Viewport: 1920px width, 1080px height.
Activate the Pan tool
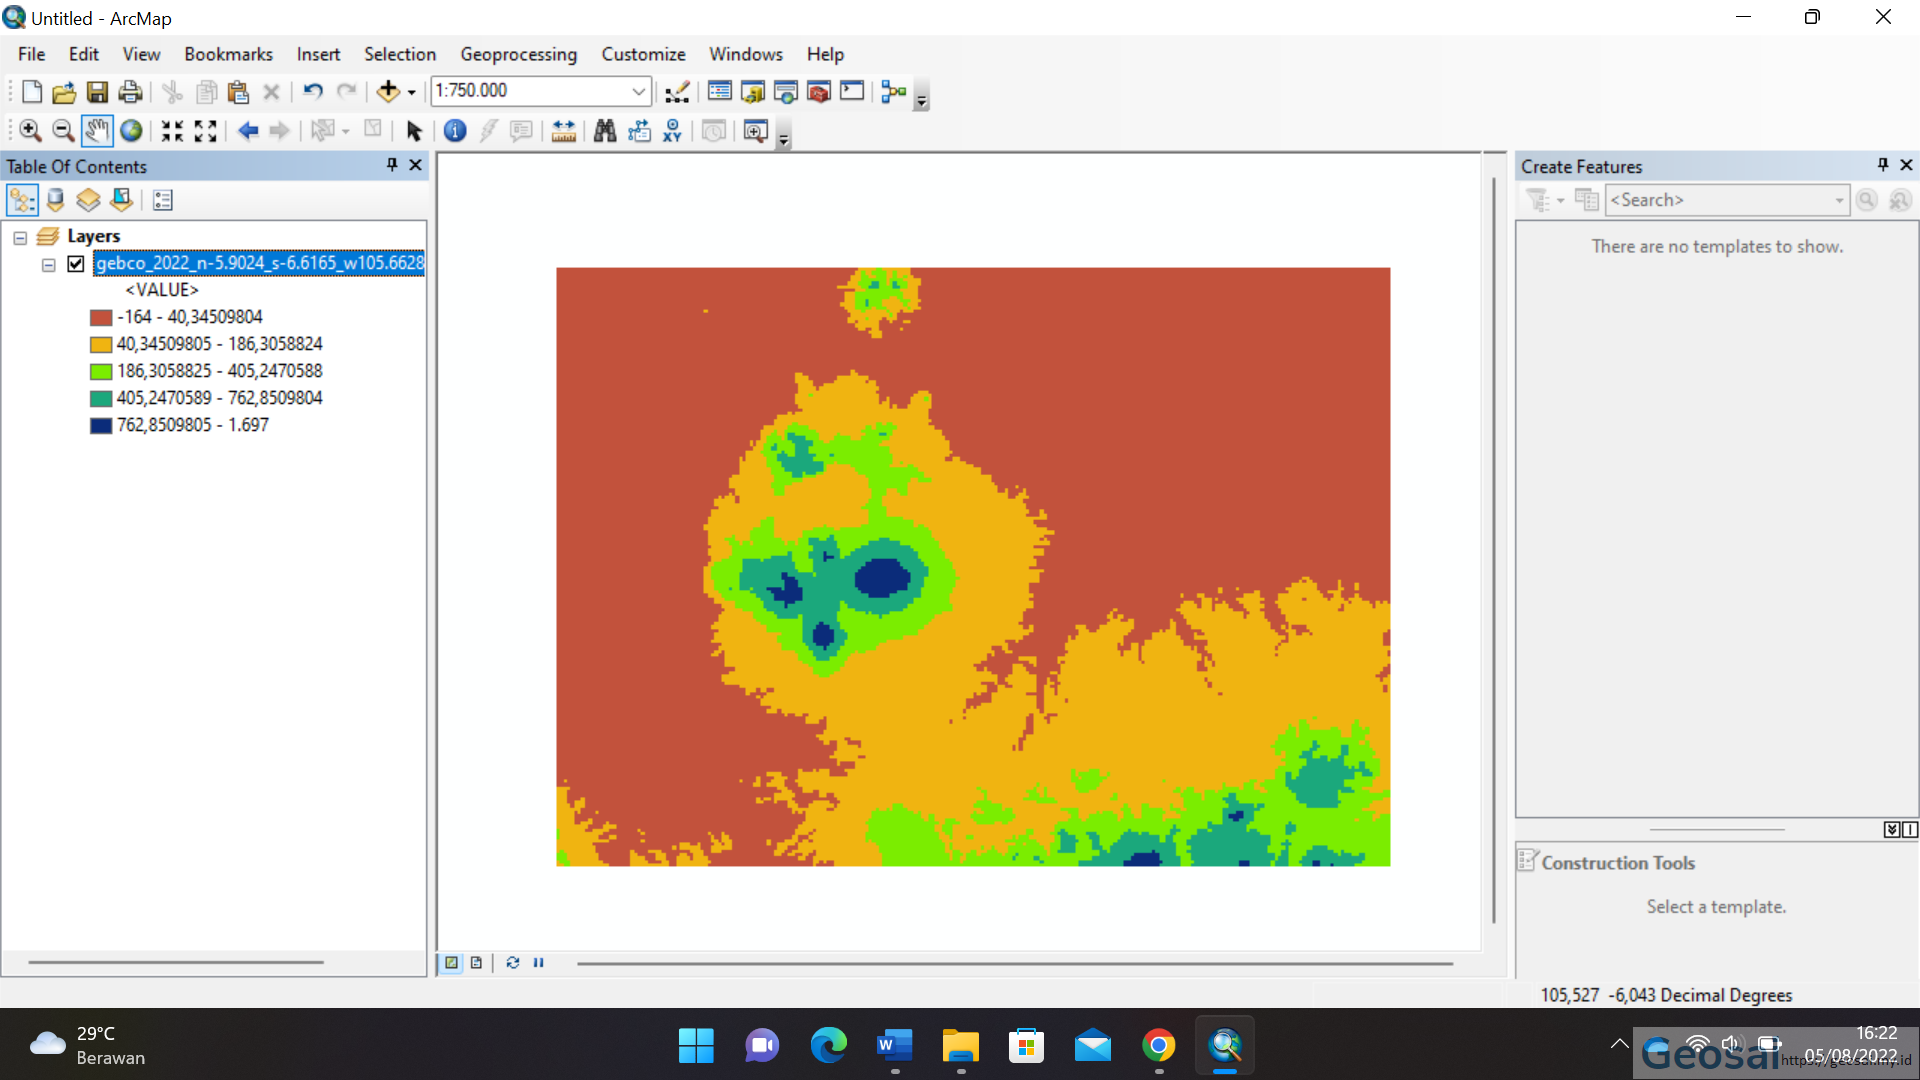pyautogui.click(x=97, y=130)
